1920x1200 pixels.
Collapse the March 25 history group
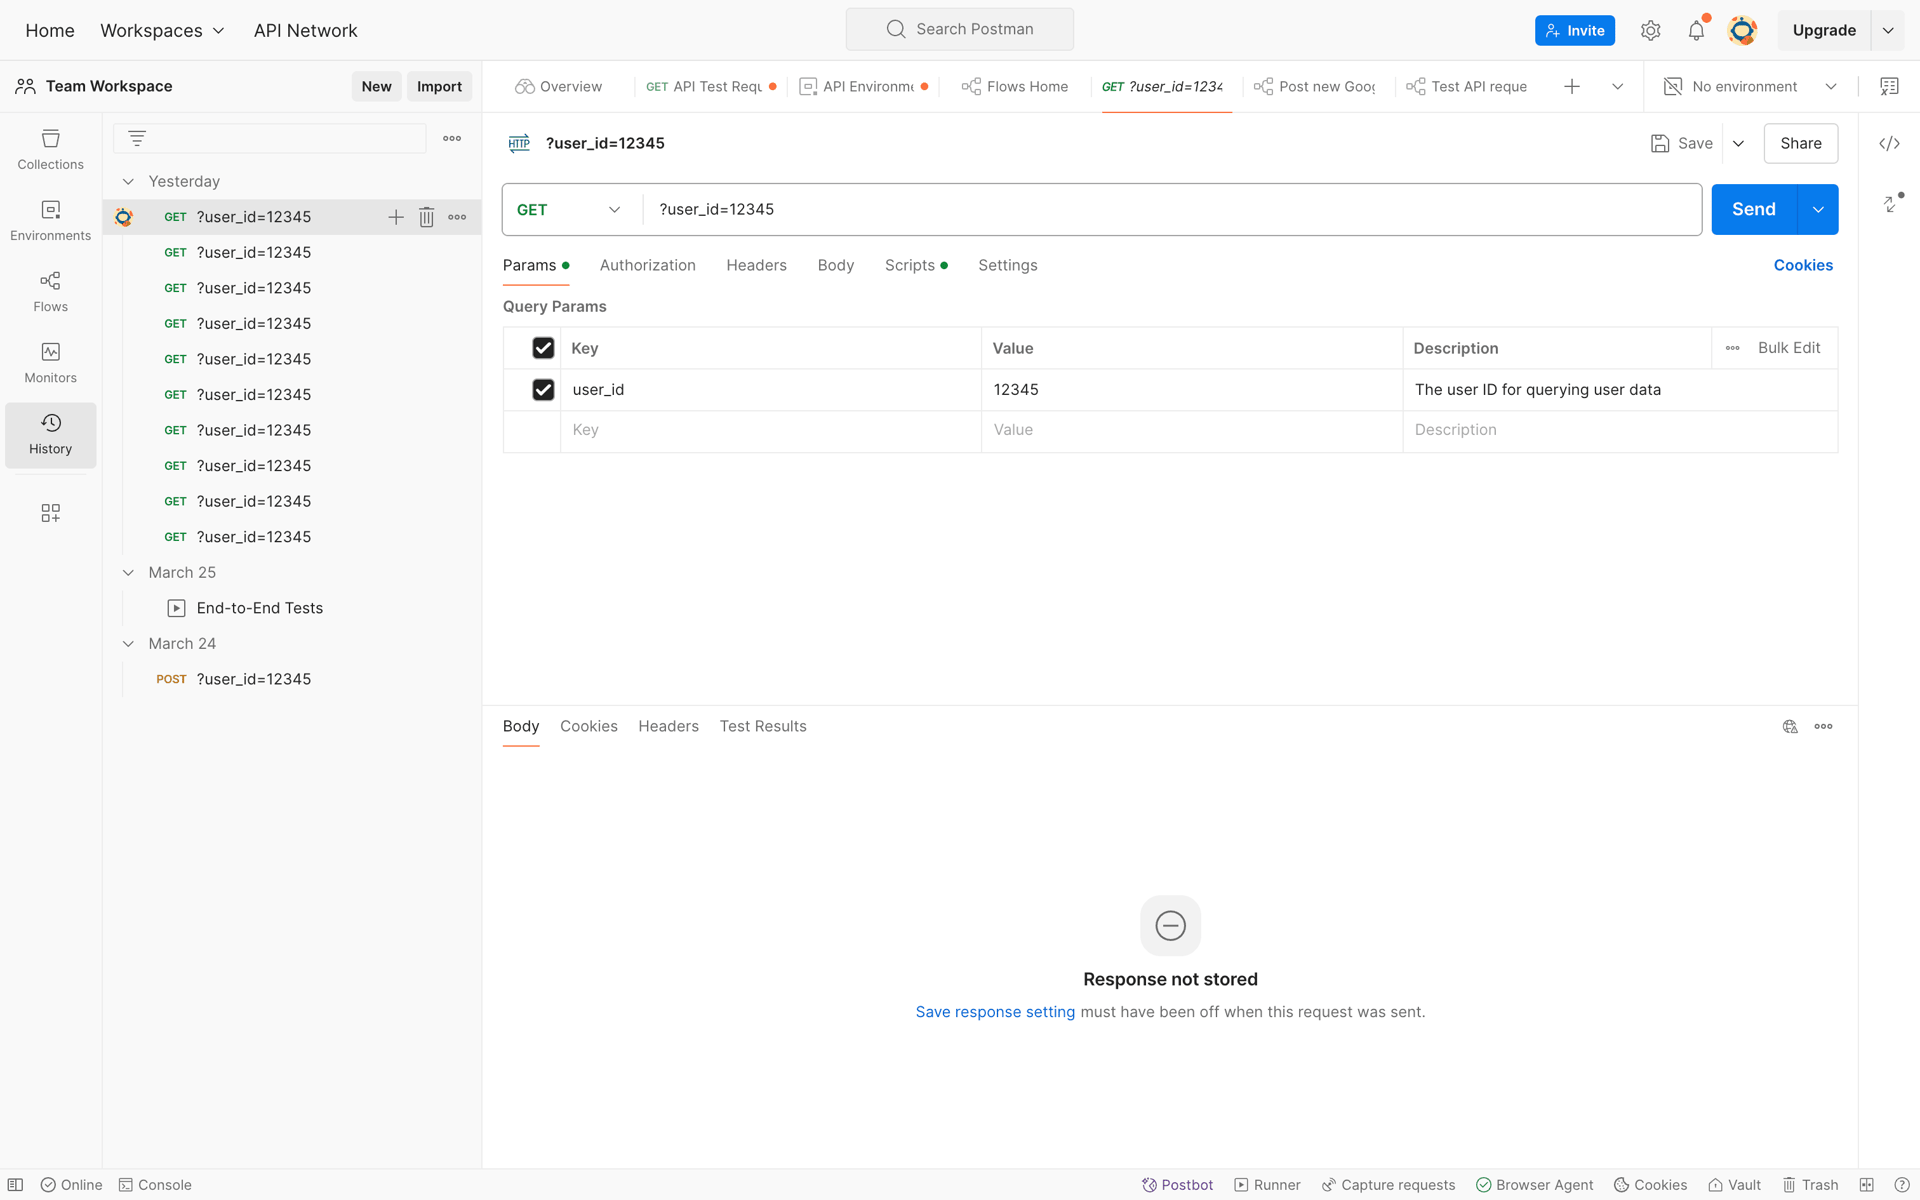128,573
